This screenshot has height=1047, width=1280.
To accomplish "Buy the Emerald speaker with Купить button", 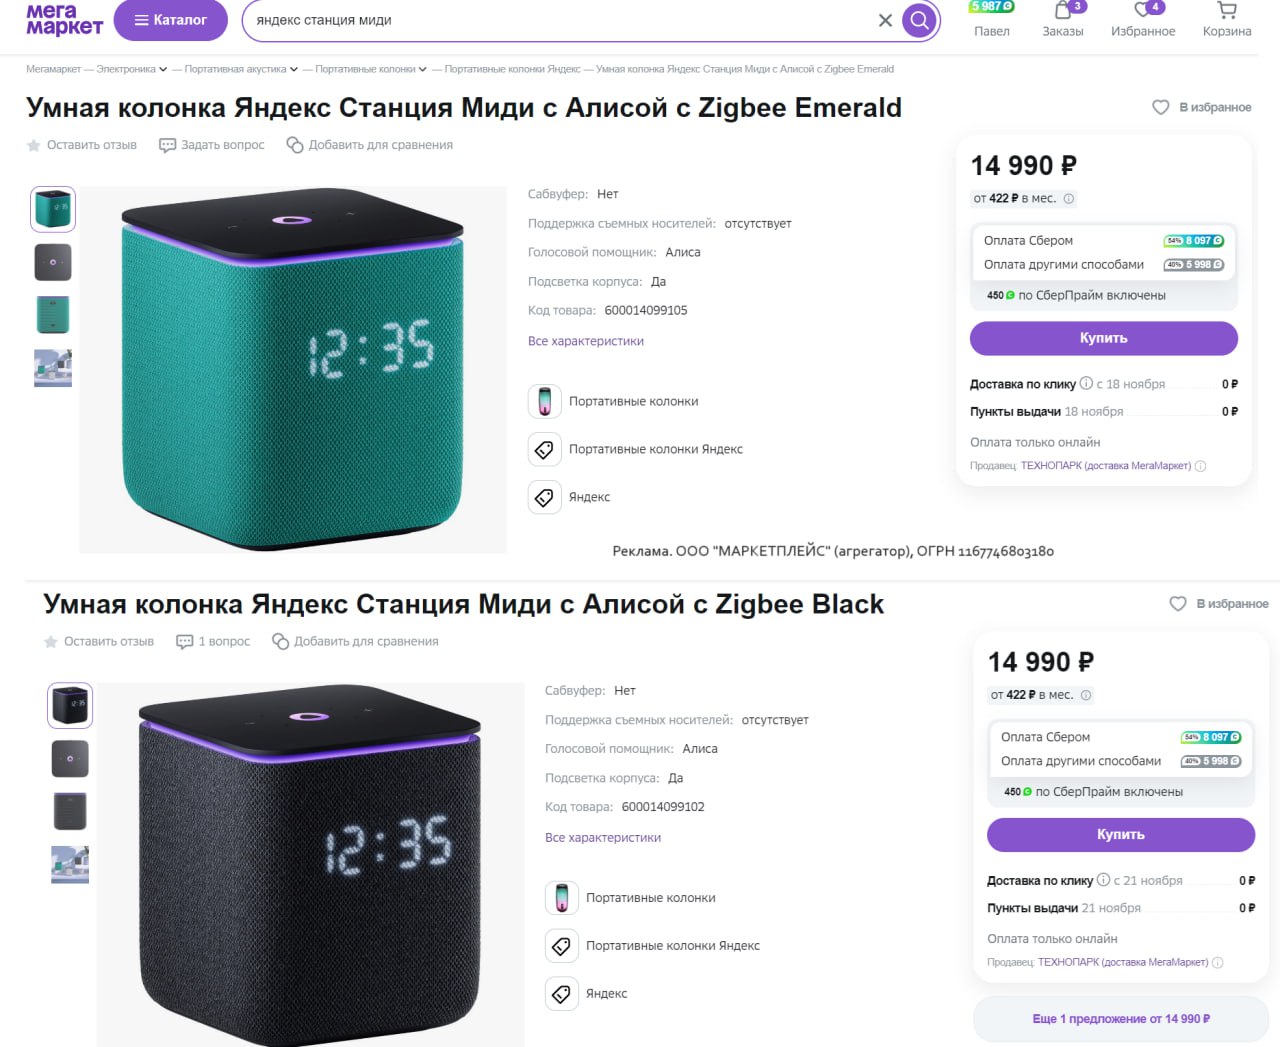I will pos(1104,338).
